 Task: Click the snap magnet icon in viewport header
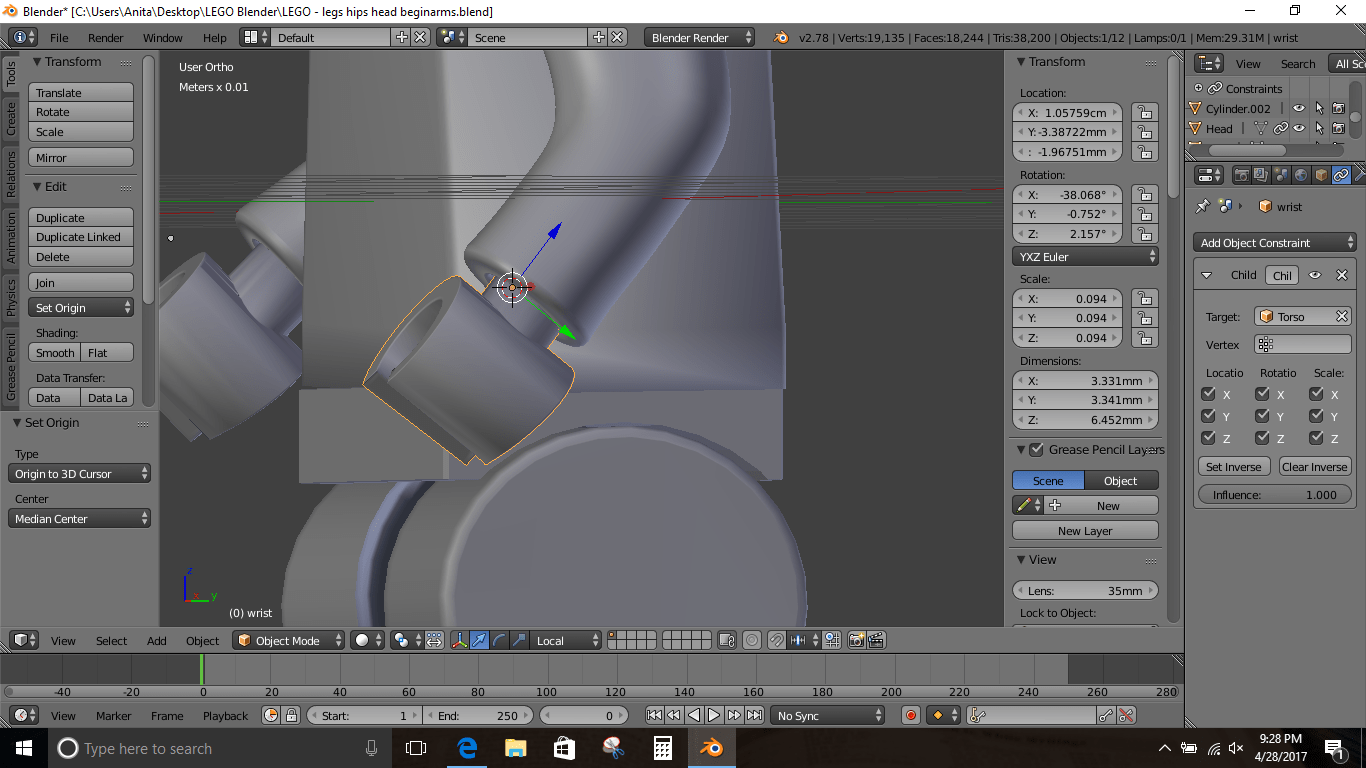[776, 641]
